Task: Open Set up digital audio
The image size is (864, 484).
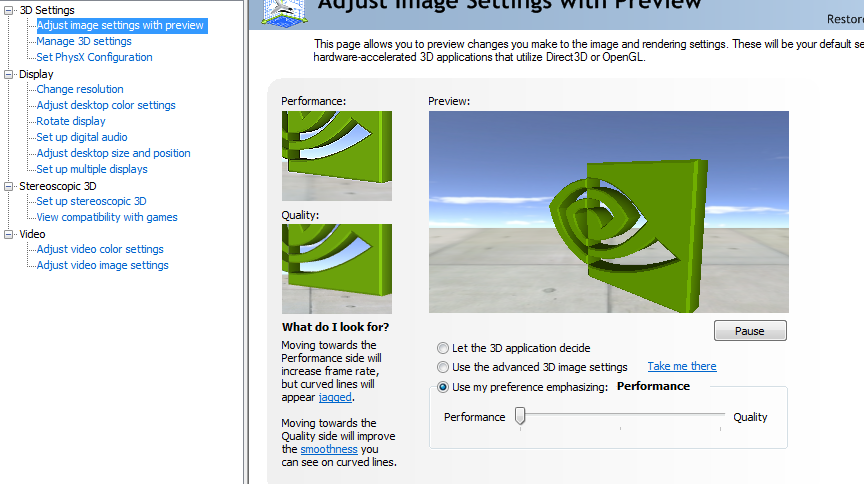Action: [x=82, y=137]
